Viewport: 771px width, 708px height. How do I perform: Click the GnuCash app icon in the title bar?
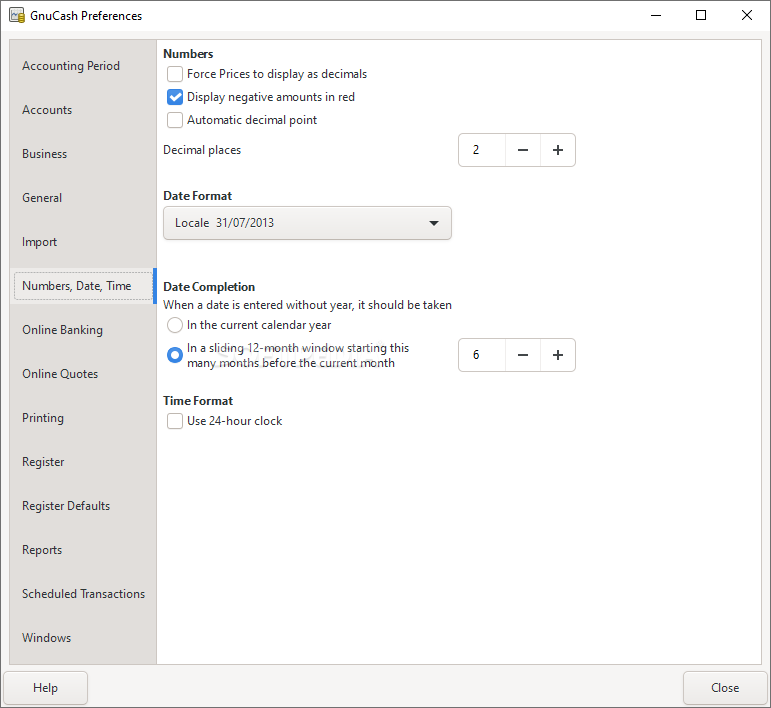17,16
